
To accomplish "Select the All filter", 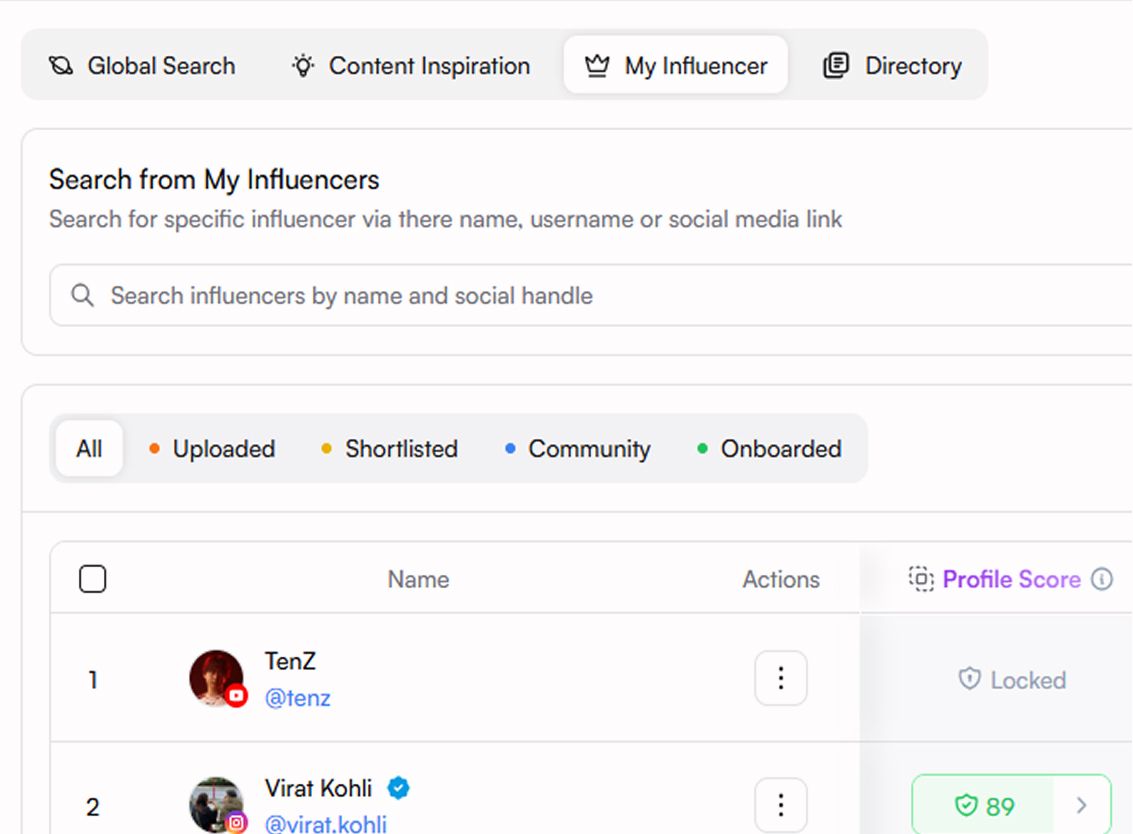I will pyautogui.click(x=89, y=449).
